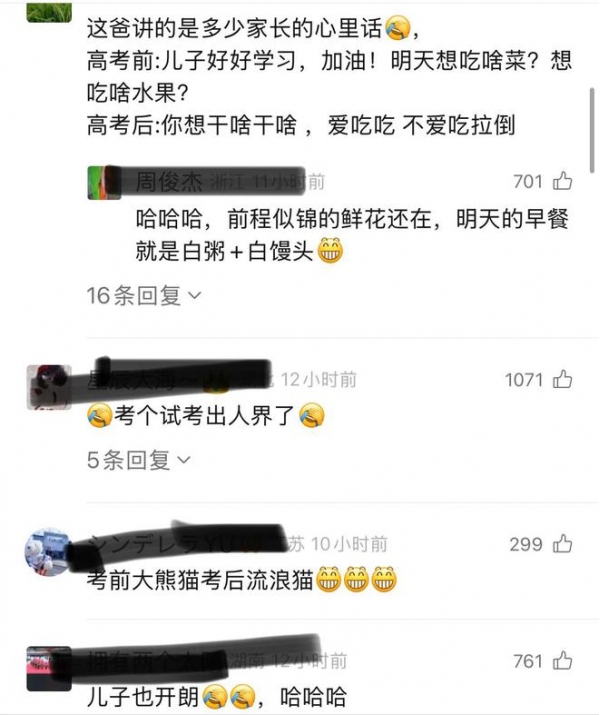Click the chevron next to 16条回复
This screenshot has width=600, height=715.
[x=195, y=296]
